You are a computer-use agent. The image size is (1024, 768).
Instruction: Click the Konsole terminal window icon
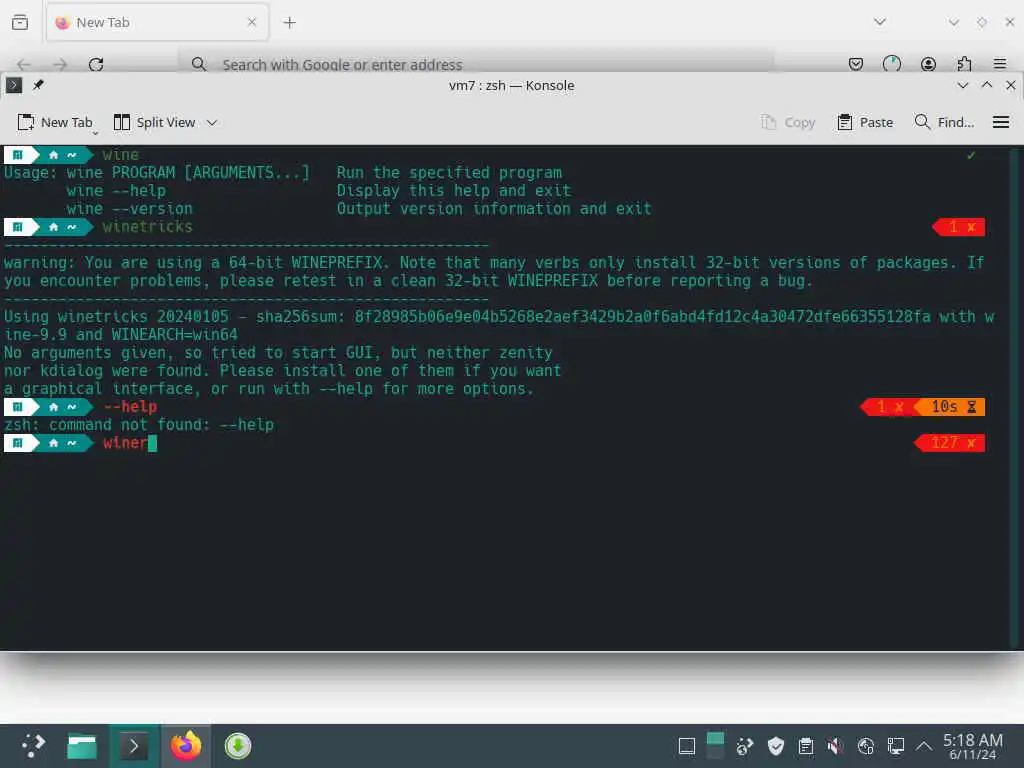click(14, 85)
